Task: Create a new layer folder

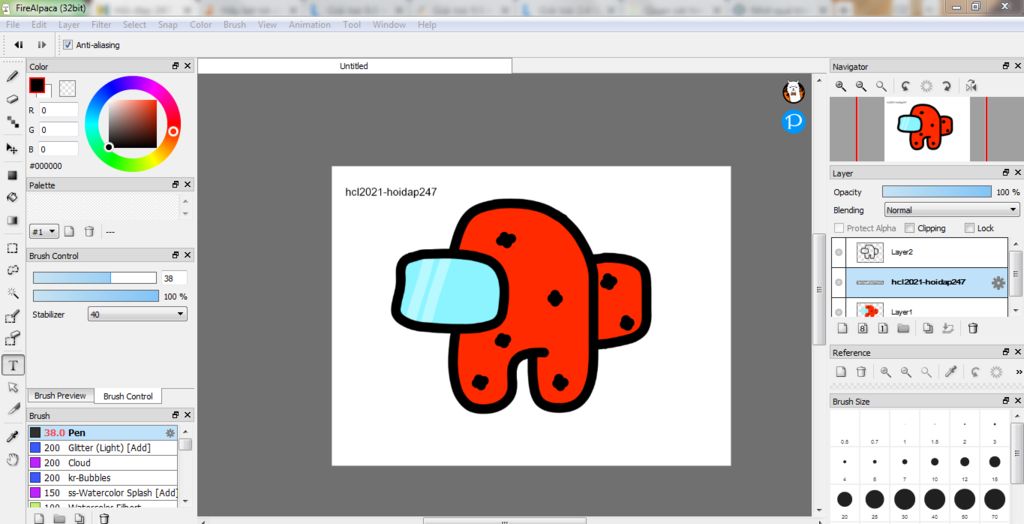Action: pyautogui.click(x=903, y=328)
